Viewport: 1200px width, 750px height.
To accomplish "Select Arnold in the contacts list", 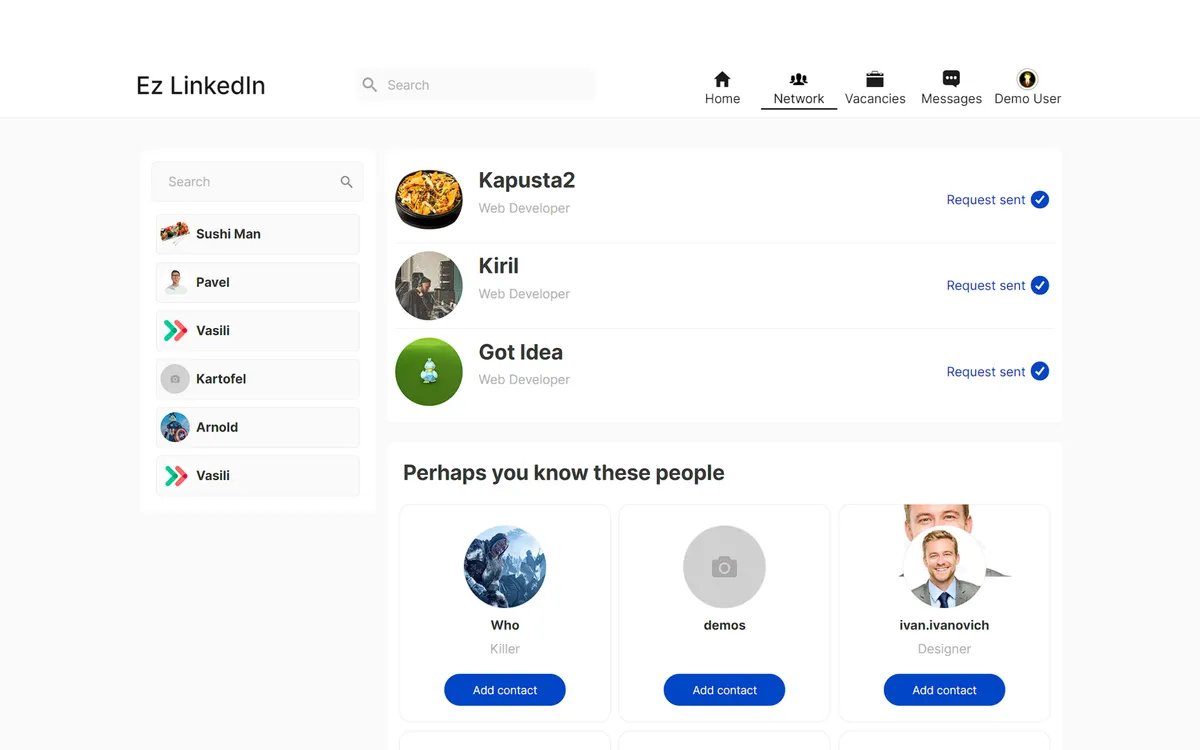I will click(257, 427).
